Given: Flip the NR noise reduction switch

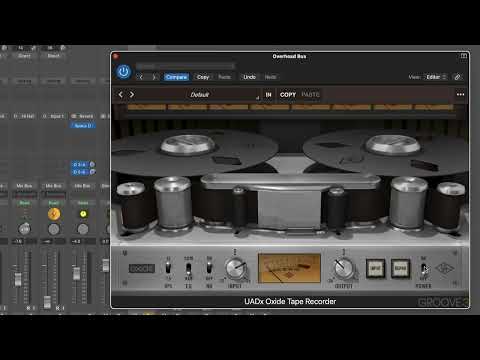Looking at the screenshot, I should (209, 268).
